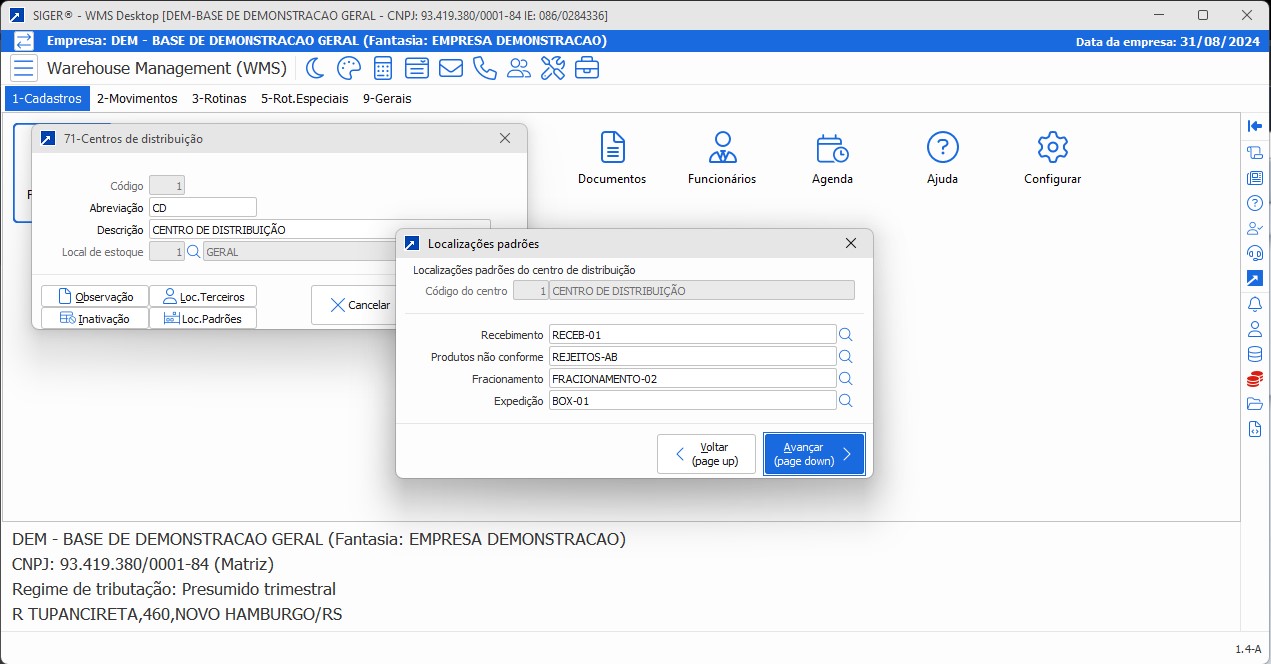Open the color theme palette
Viewport: 1271px width, 664px height.
348,68
